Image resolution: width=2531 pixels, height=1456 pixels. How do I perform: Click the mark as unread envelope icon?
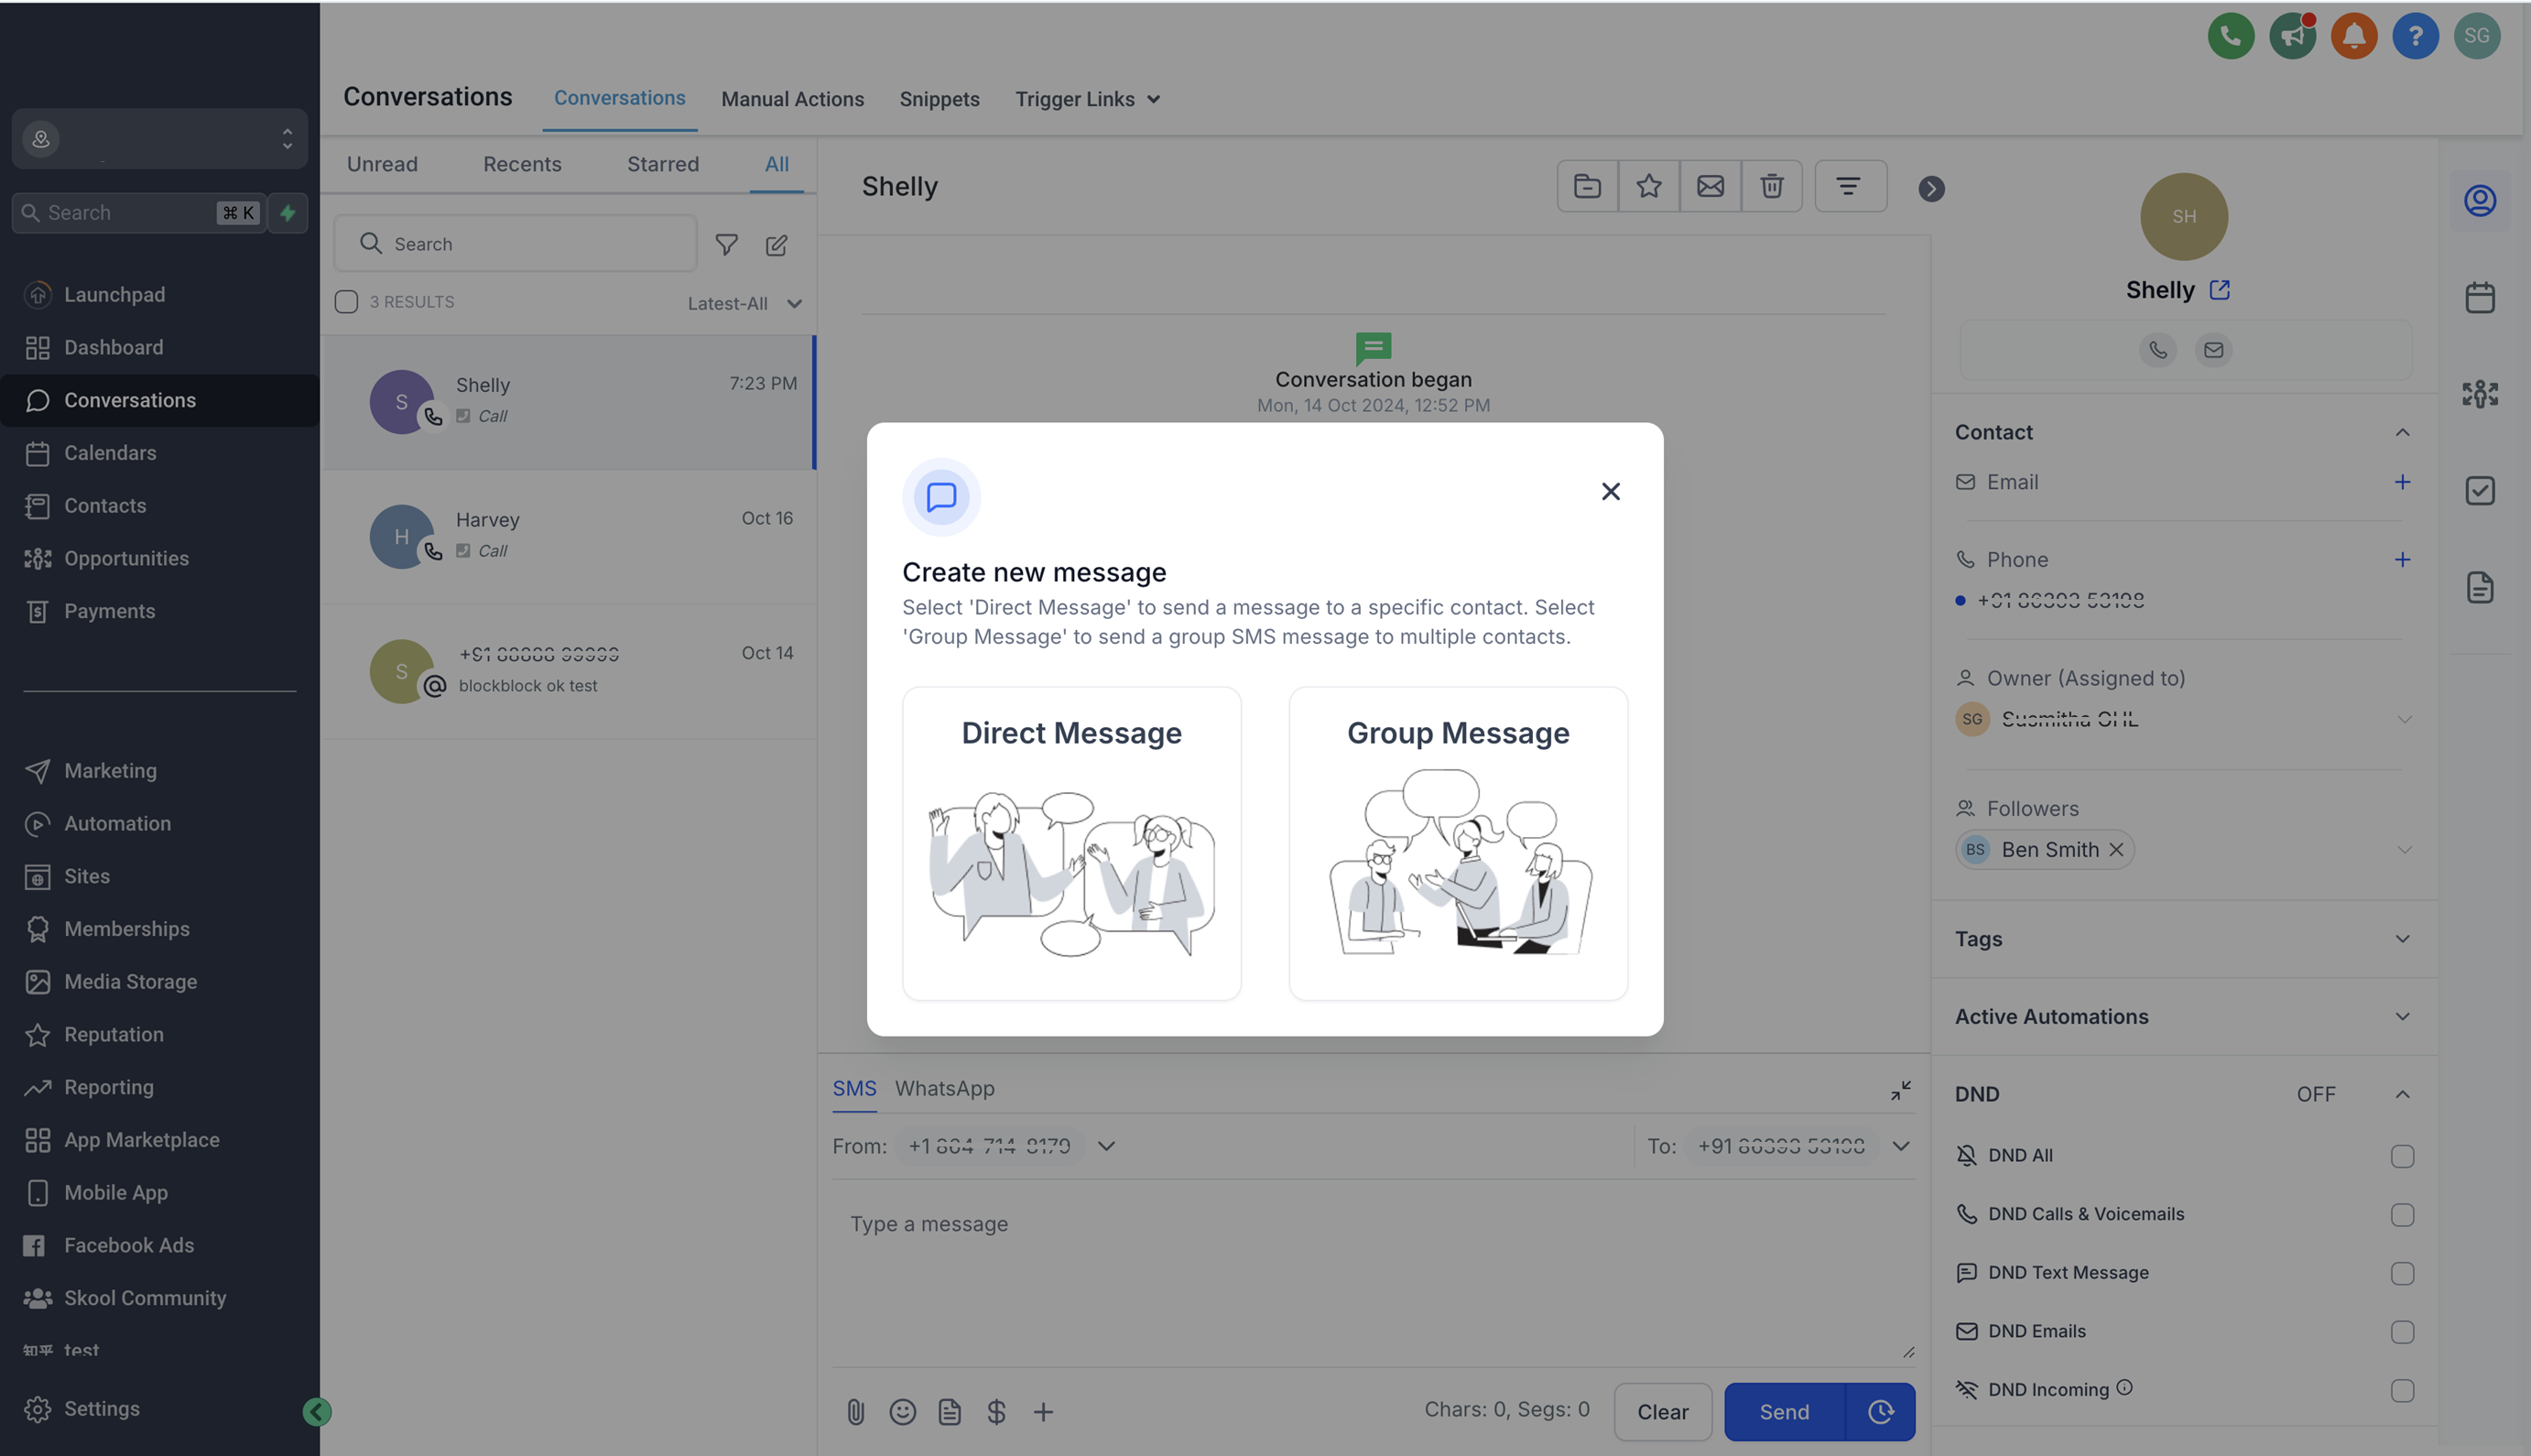pos(1710,186)
